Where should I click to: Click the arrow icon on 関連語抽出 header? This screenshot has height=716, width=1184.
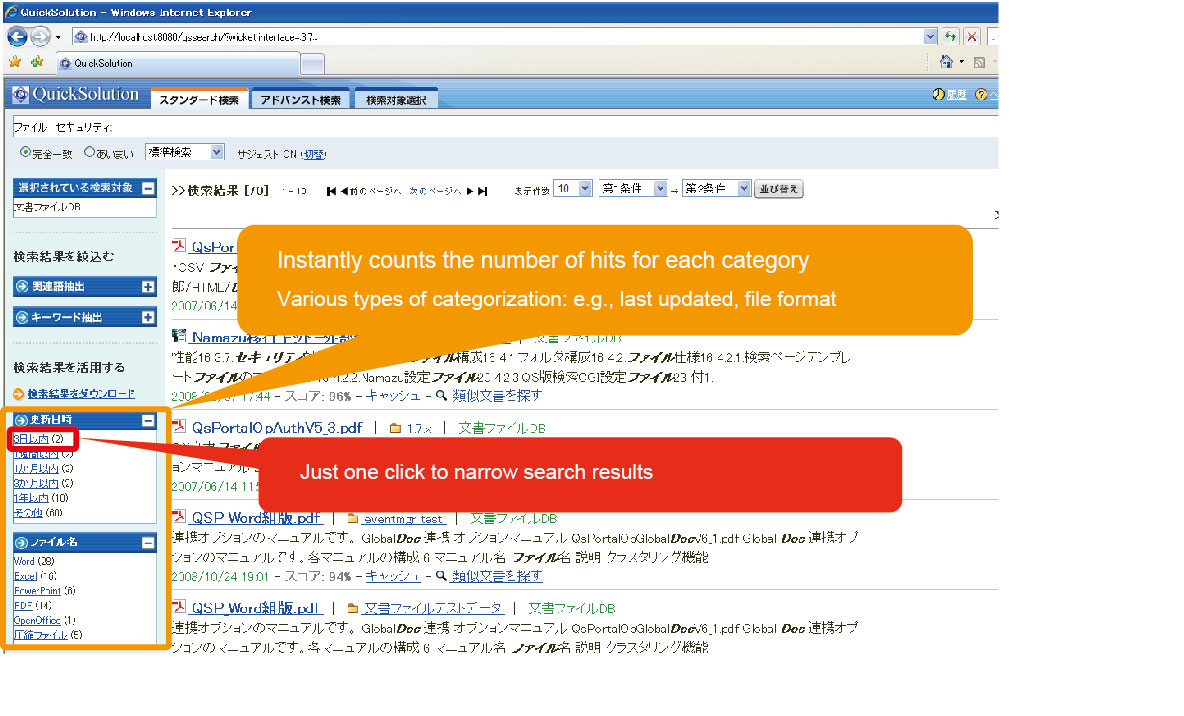(x=22, y=287)
